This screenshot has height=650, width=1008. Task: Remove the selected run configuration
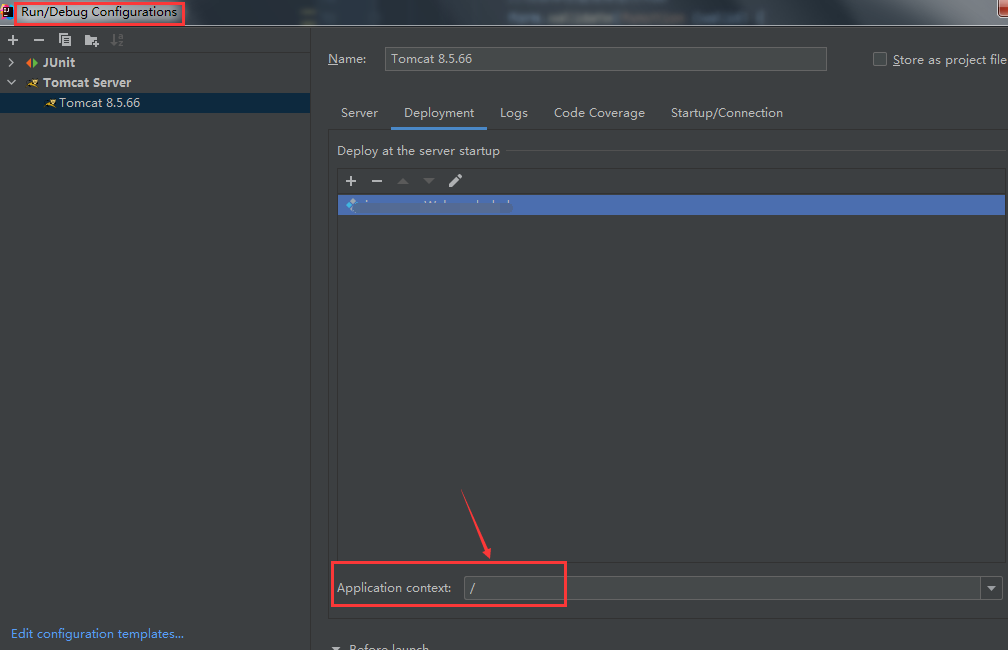click(39, 40)
